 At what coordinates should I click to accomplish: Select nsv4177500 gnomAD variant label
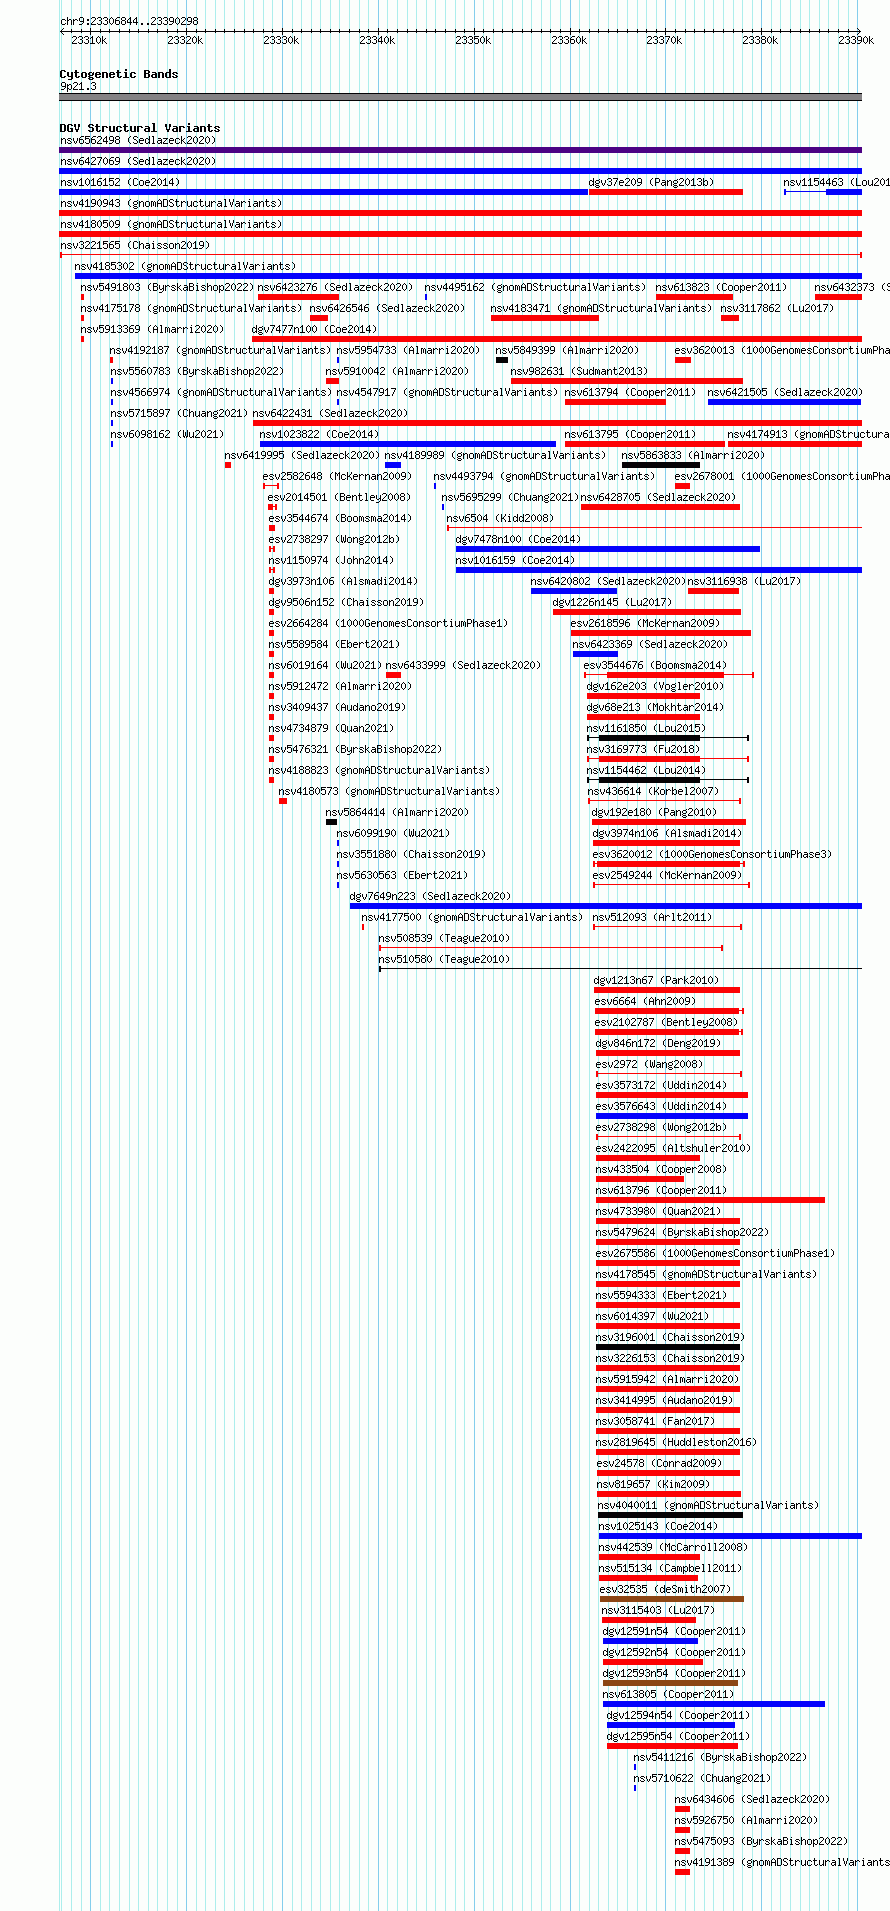pos(472,917)
